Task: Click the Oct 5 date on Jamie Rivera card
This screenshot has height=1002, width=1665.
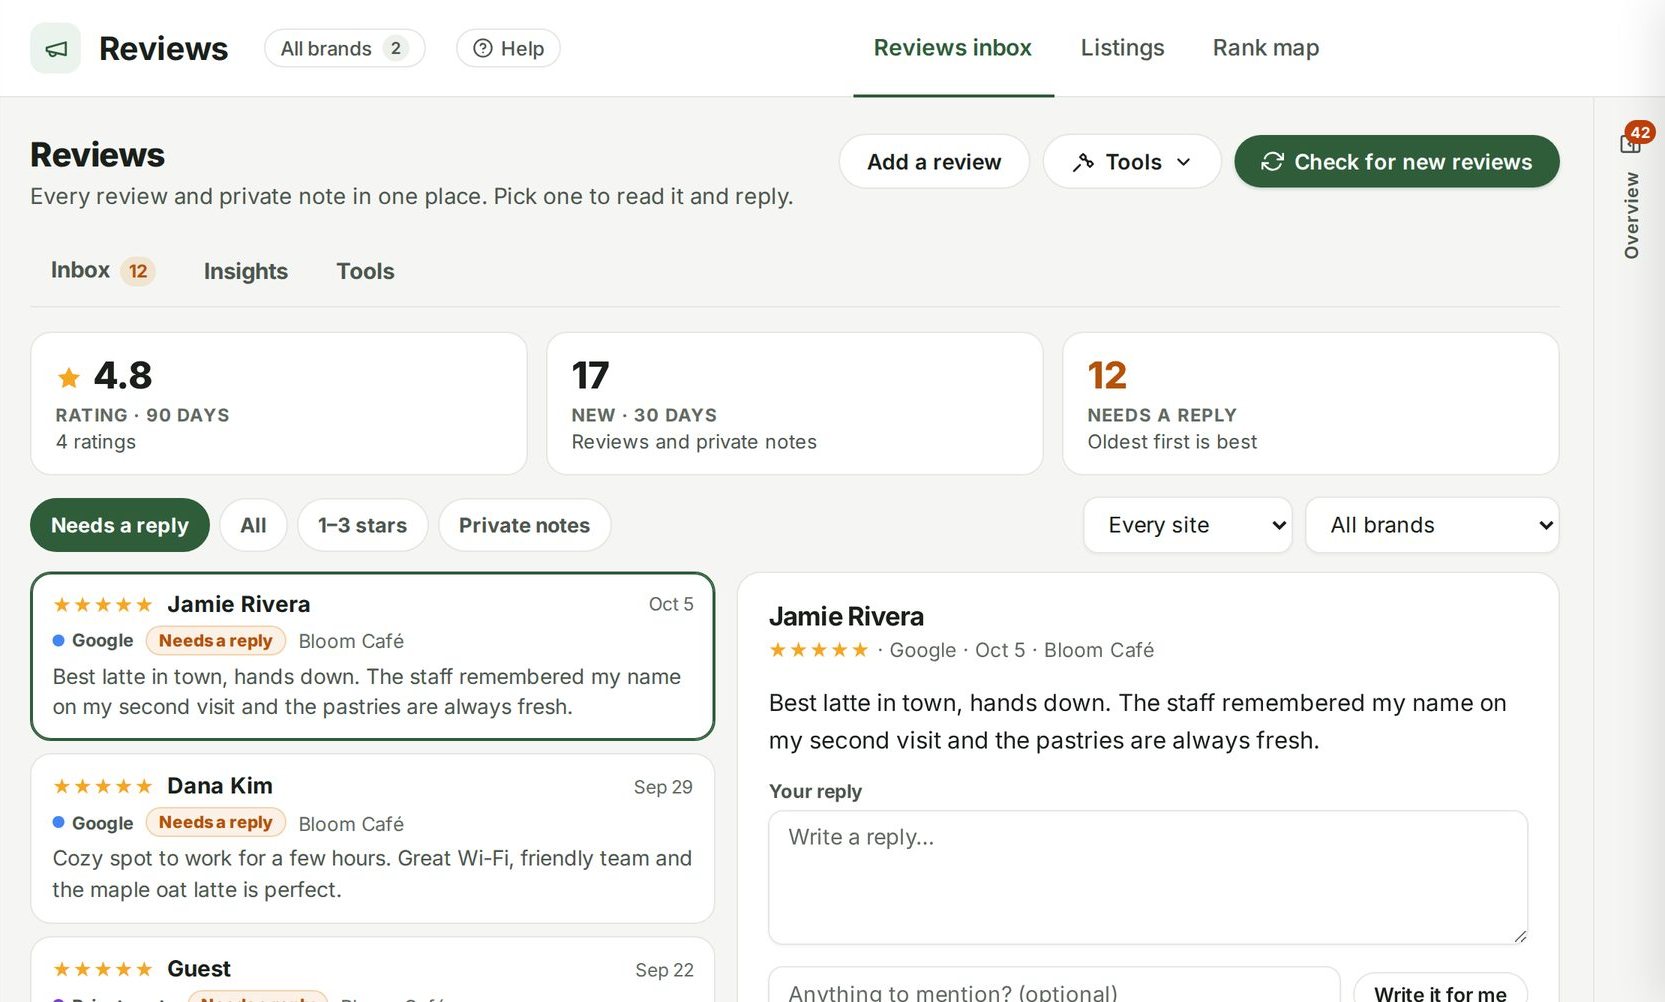Action: (x=671, y=604)
